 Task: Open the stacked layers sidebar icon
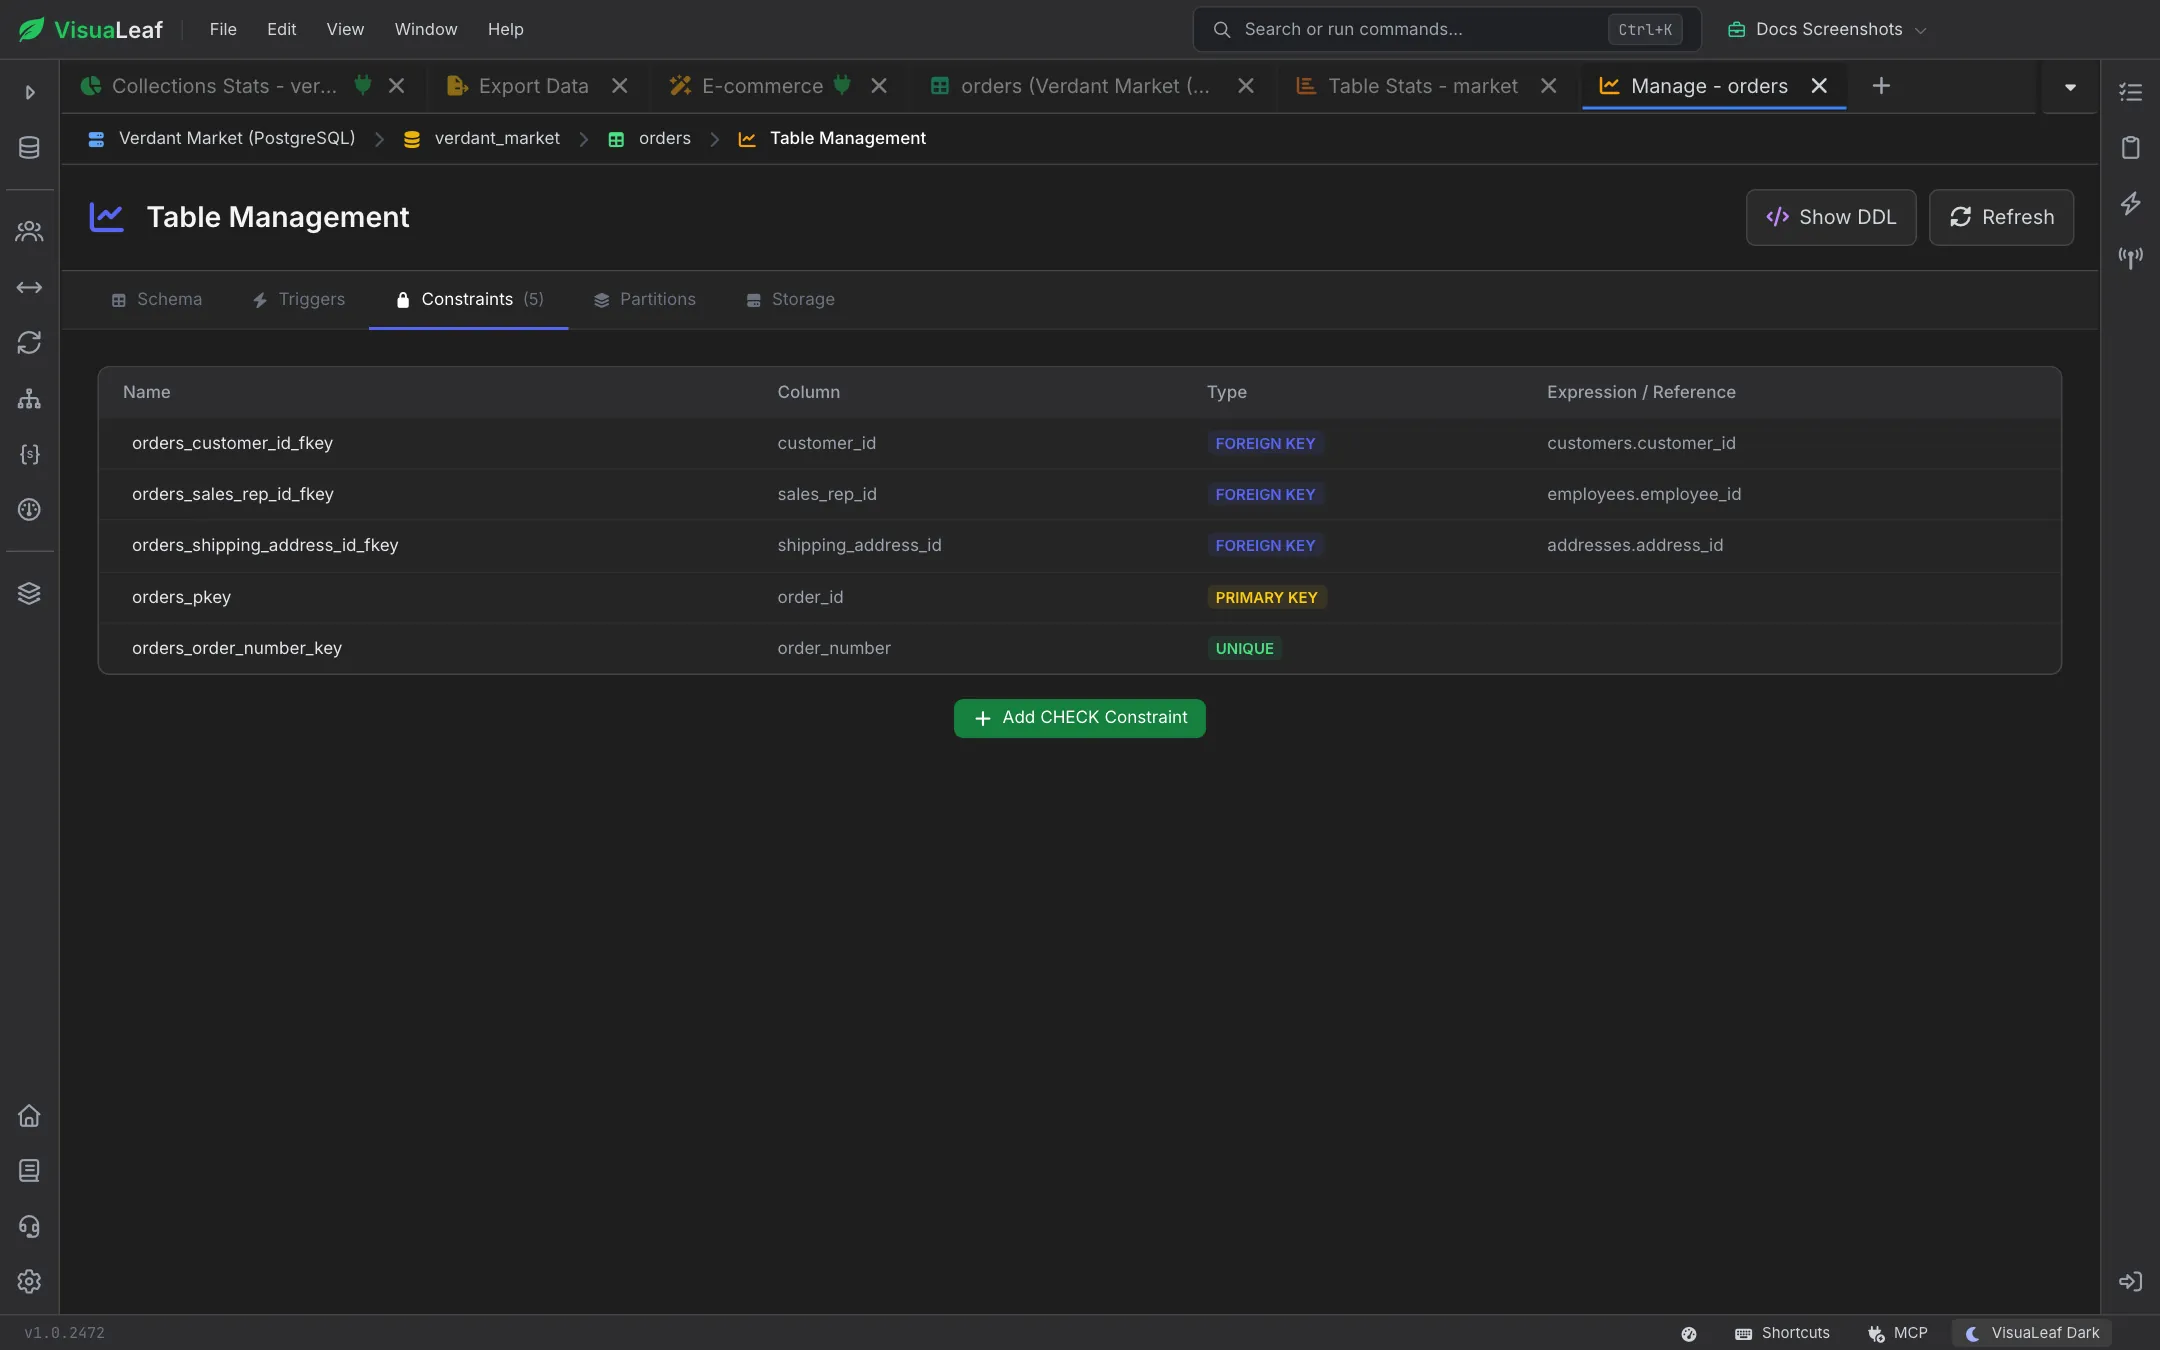tap(29, 594)
